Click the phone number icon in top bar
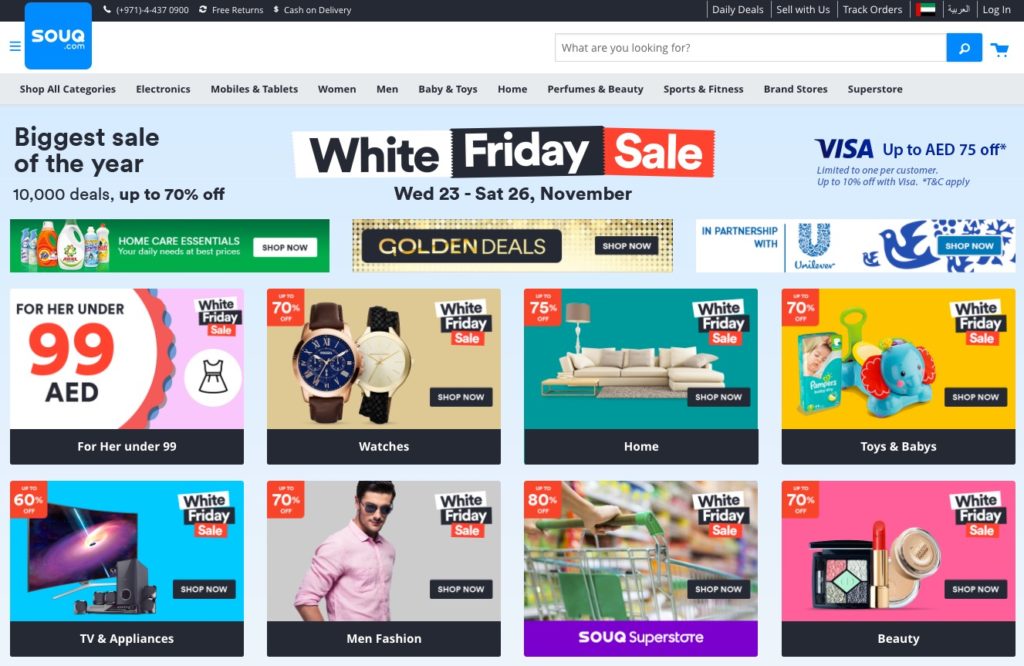 [x=107, y=9]
